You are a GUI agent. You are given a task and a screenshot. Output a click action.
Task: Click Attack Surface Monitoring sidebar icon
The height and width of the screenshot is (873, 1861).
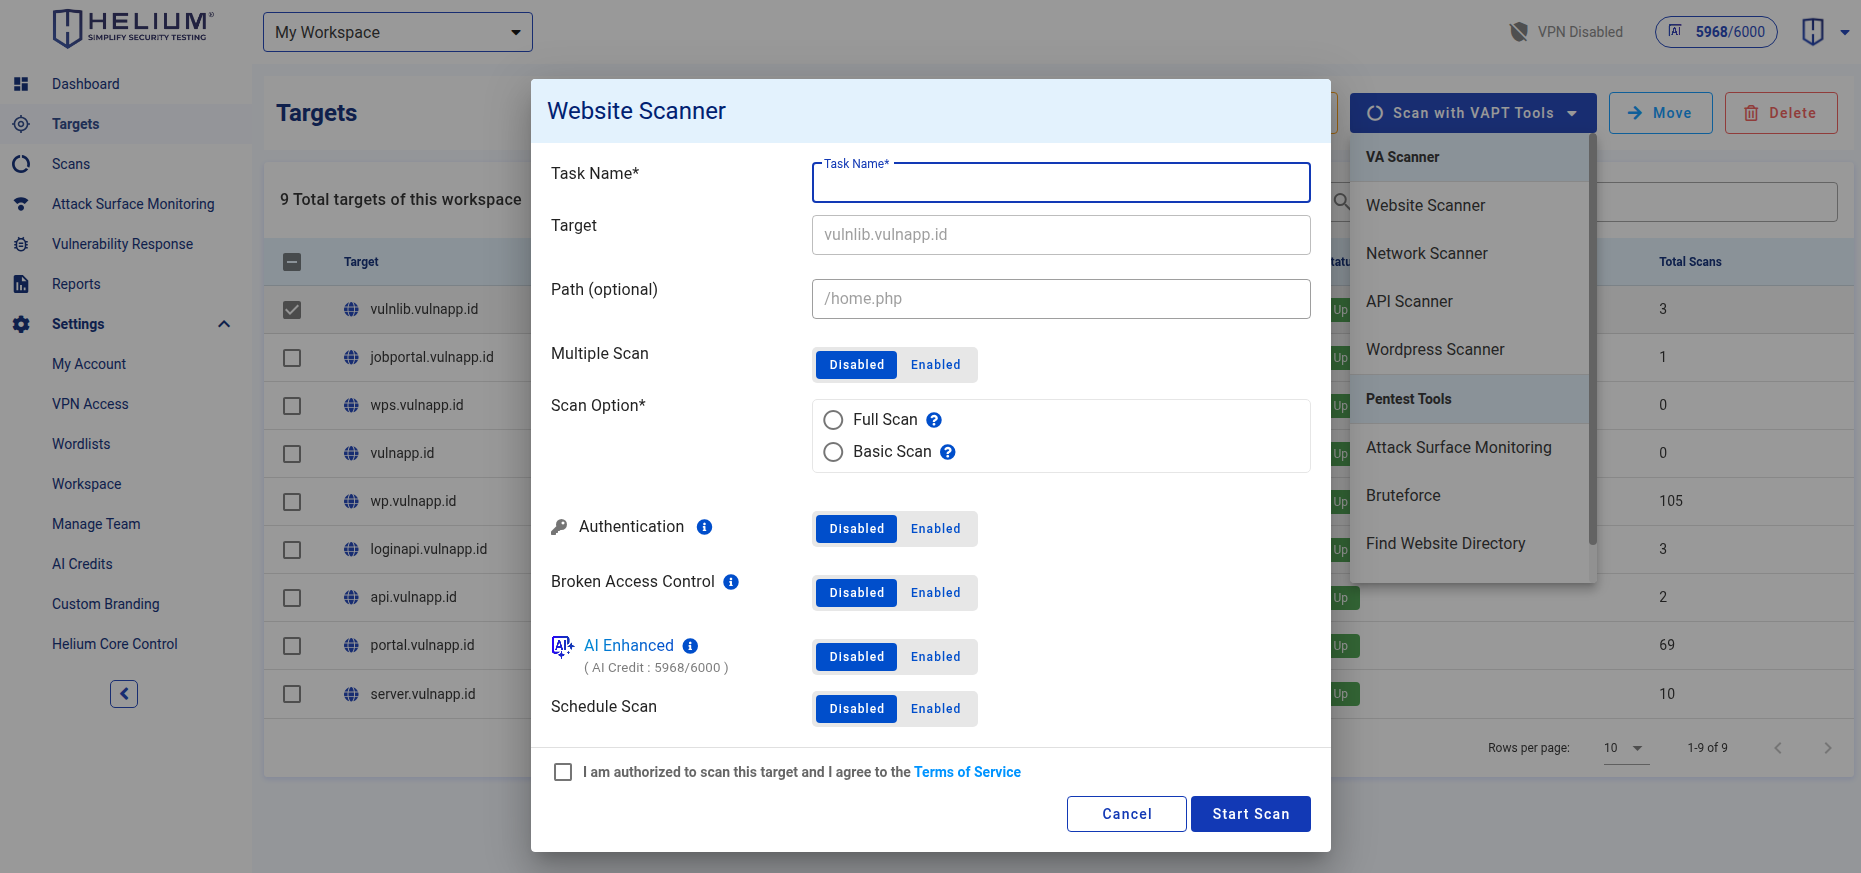tap(21, 204)
